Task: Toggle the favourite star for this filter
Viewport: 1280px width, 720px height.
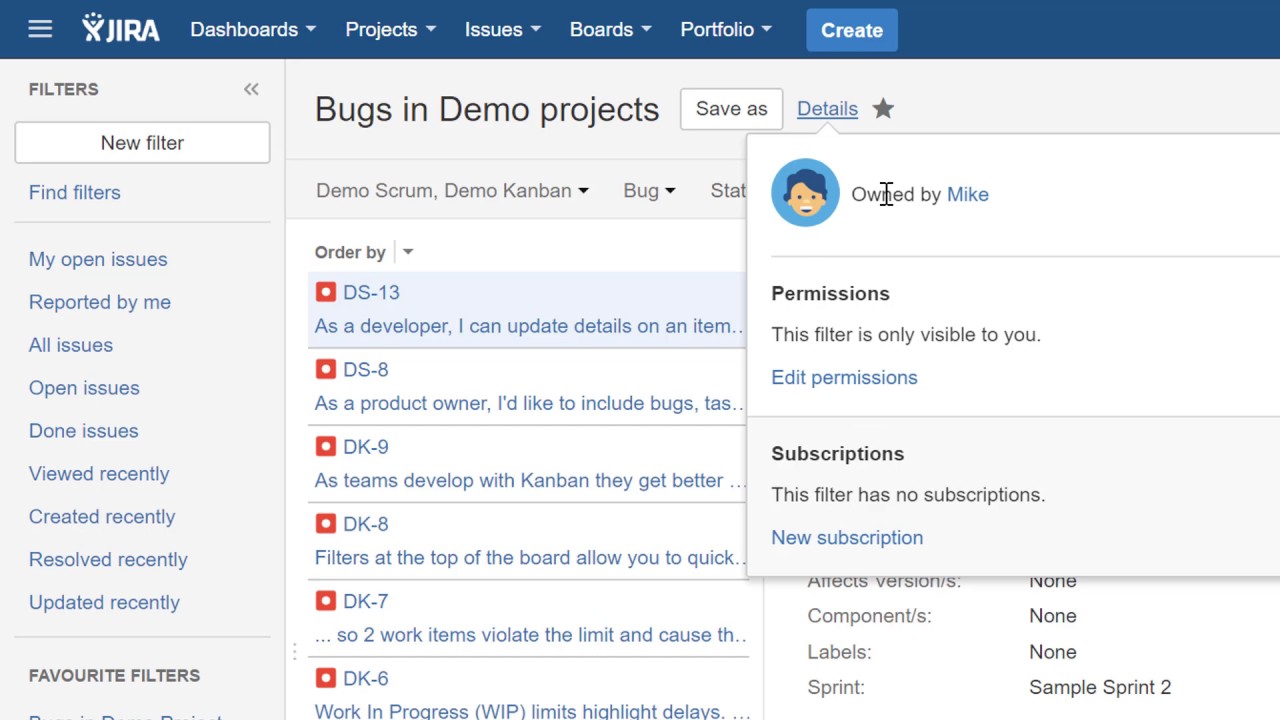Action: pyautogui.click(x=883, y=108)
